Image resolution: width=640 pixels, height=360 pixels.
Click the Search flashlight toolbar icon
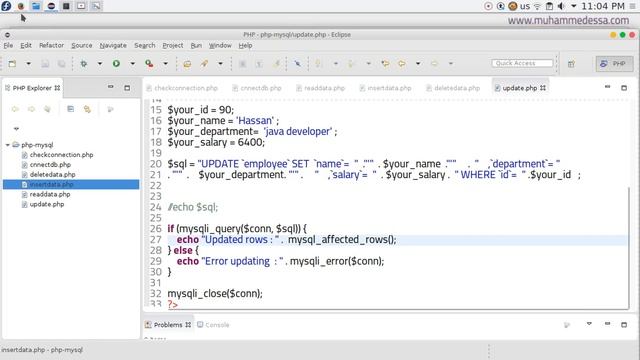(204, 64)
